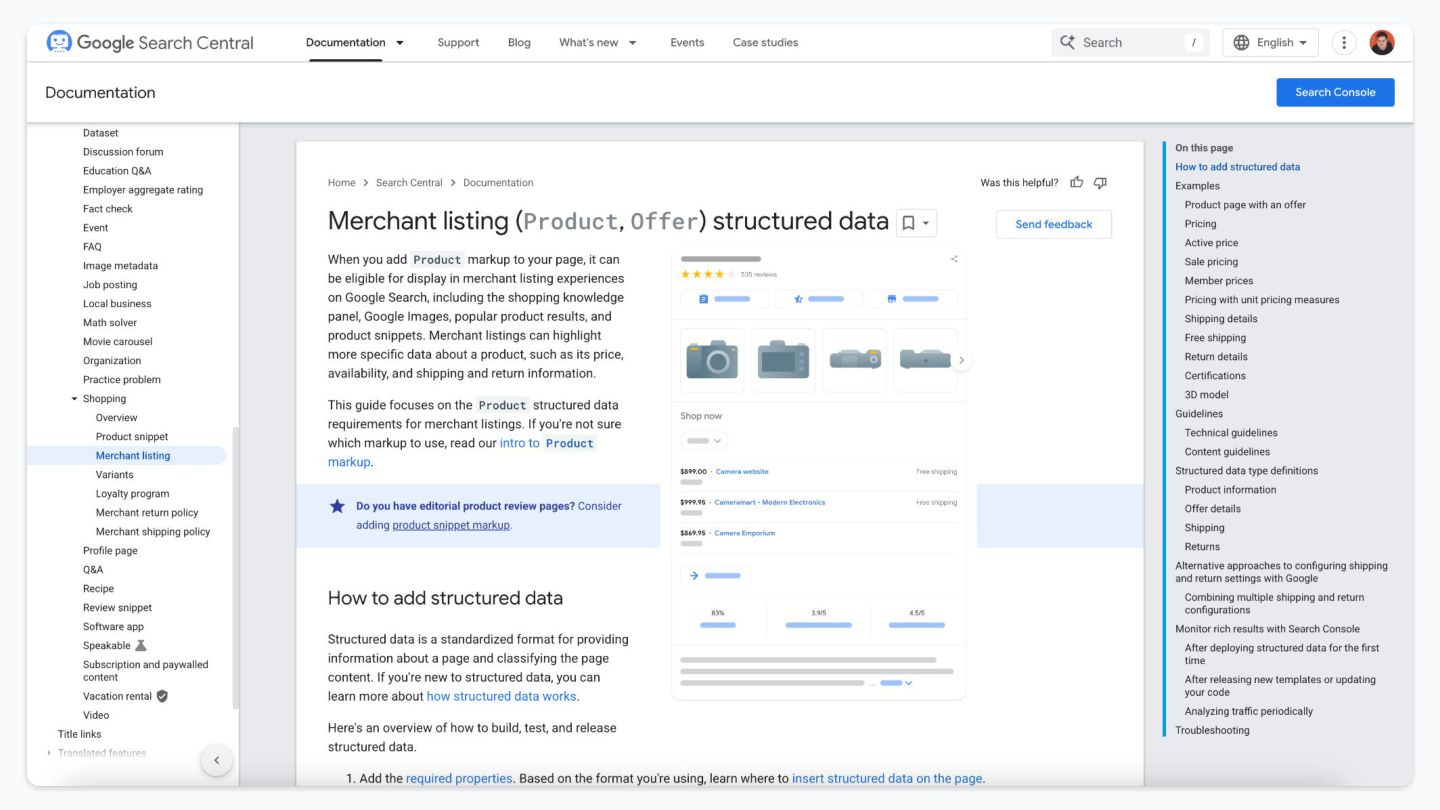Click the thumbs down not helpful icon
Screen dimensions: 1440x810
pos(1100,182)
